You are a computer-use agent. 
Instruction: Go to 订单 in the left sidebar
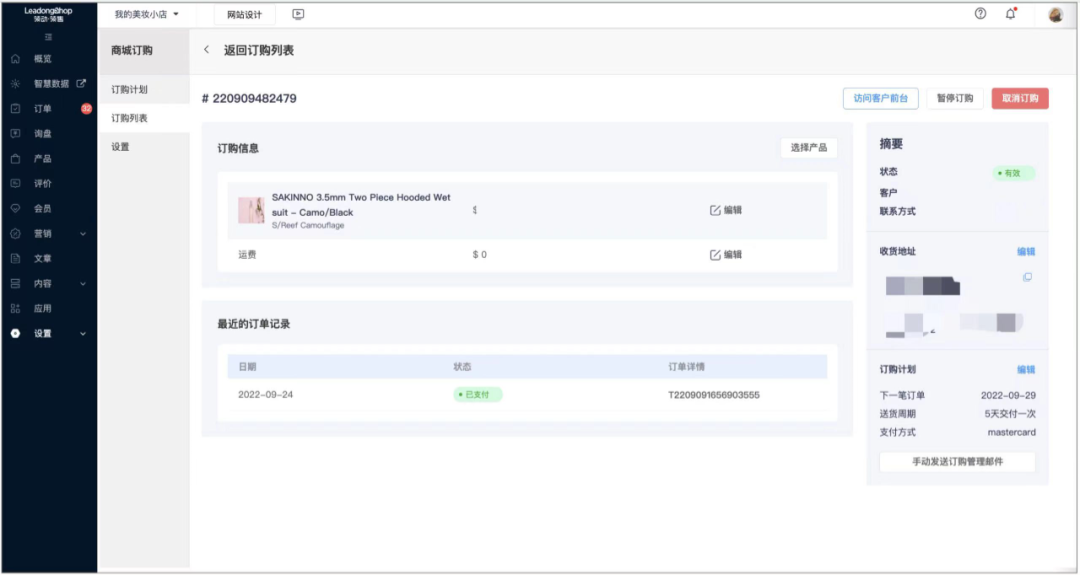42,109
